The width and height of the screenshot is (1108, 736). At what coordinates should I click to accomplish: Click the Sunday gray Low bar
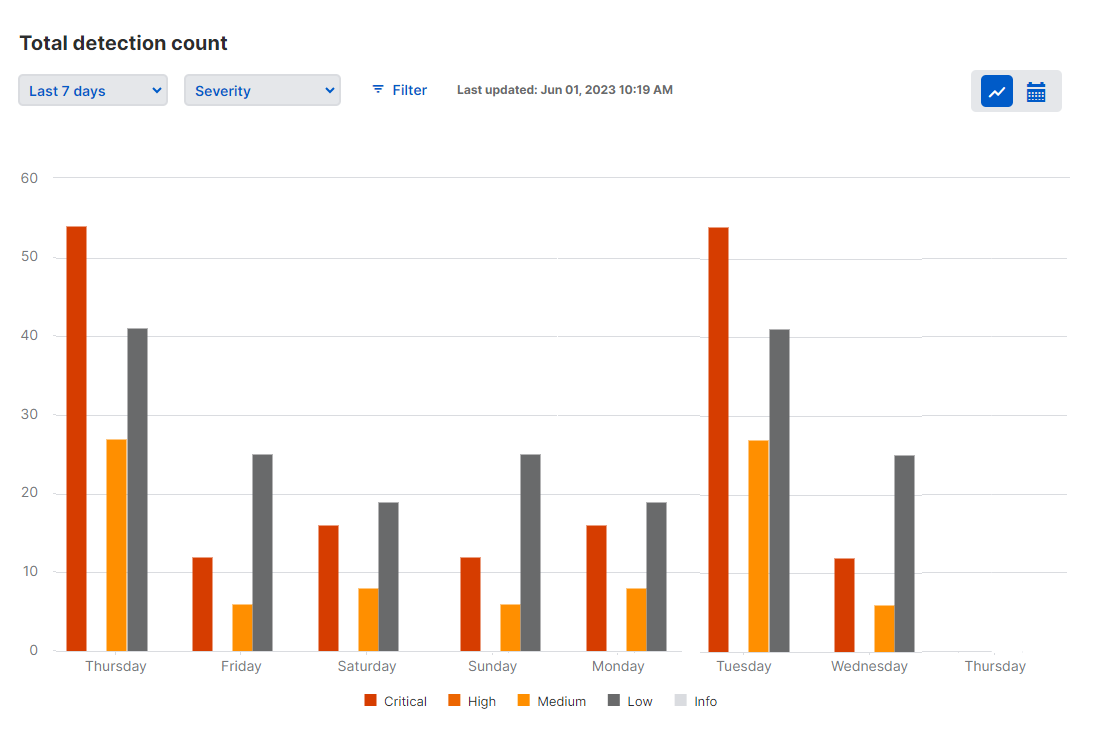point(530,552)
